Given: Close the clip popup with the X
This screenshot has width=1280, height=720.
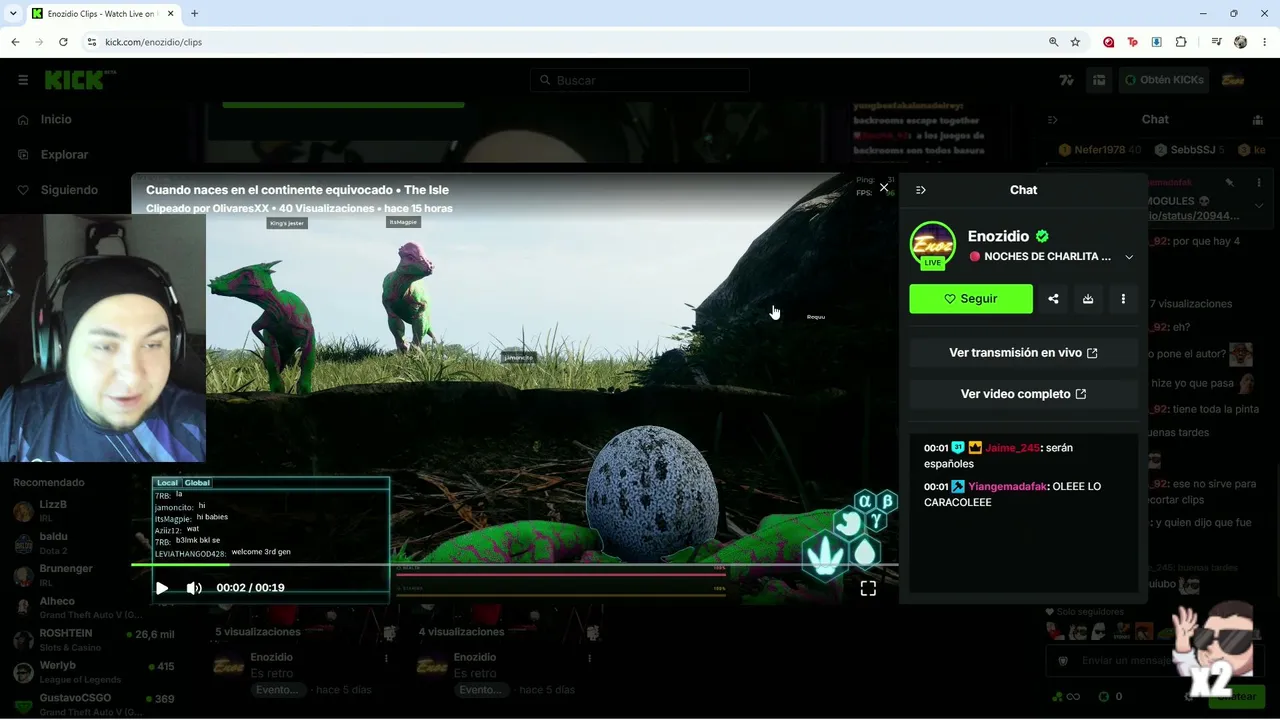Looking at the screenshot, I should click(884, 187).
